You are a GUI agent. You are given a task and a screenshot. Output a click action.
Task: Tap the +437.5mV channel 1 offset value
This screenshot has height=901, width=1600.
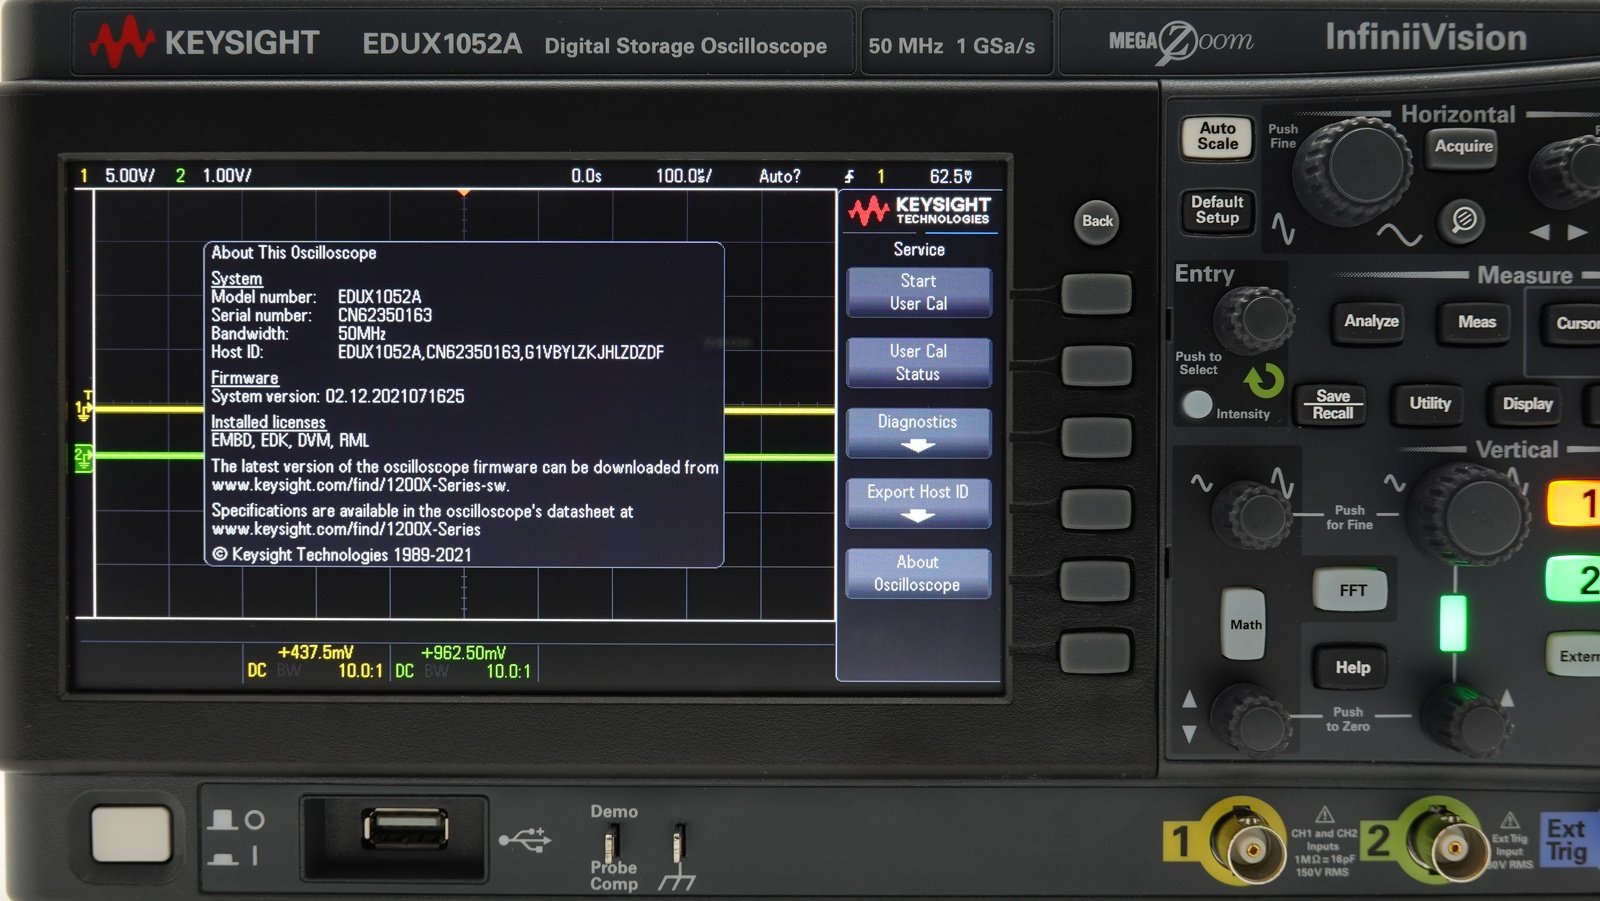[x=315, y=652]
